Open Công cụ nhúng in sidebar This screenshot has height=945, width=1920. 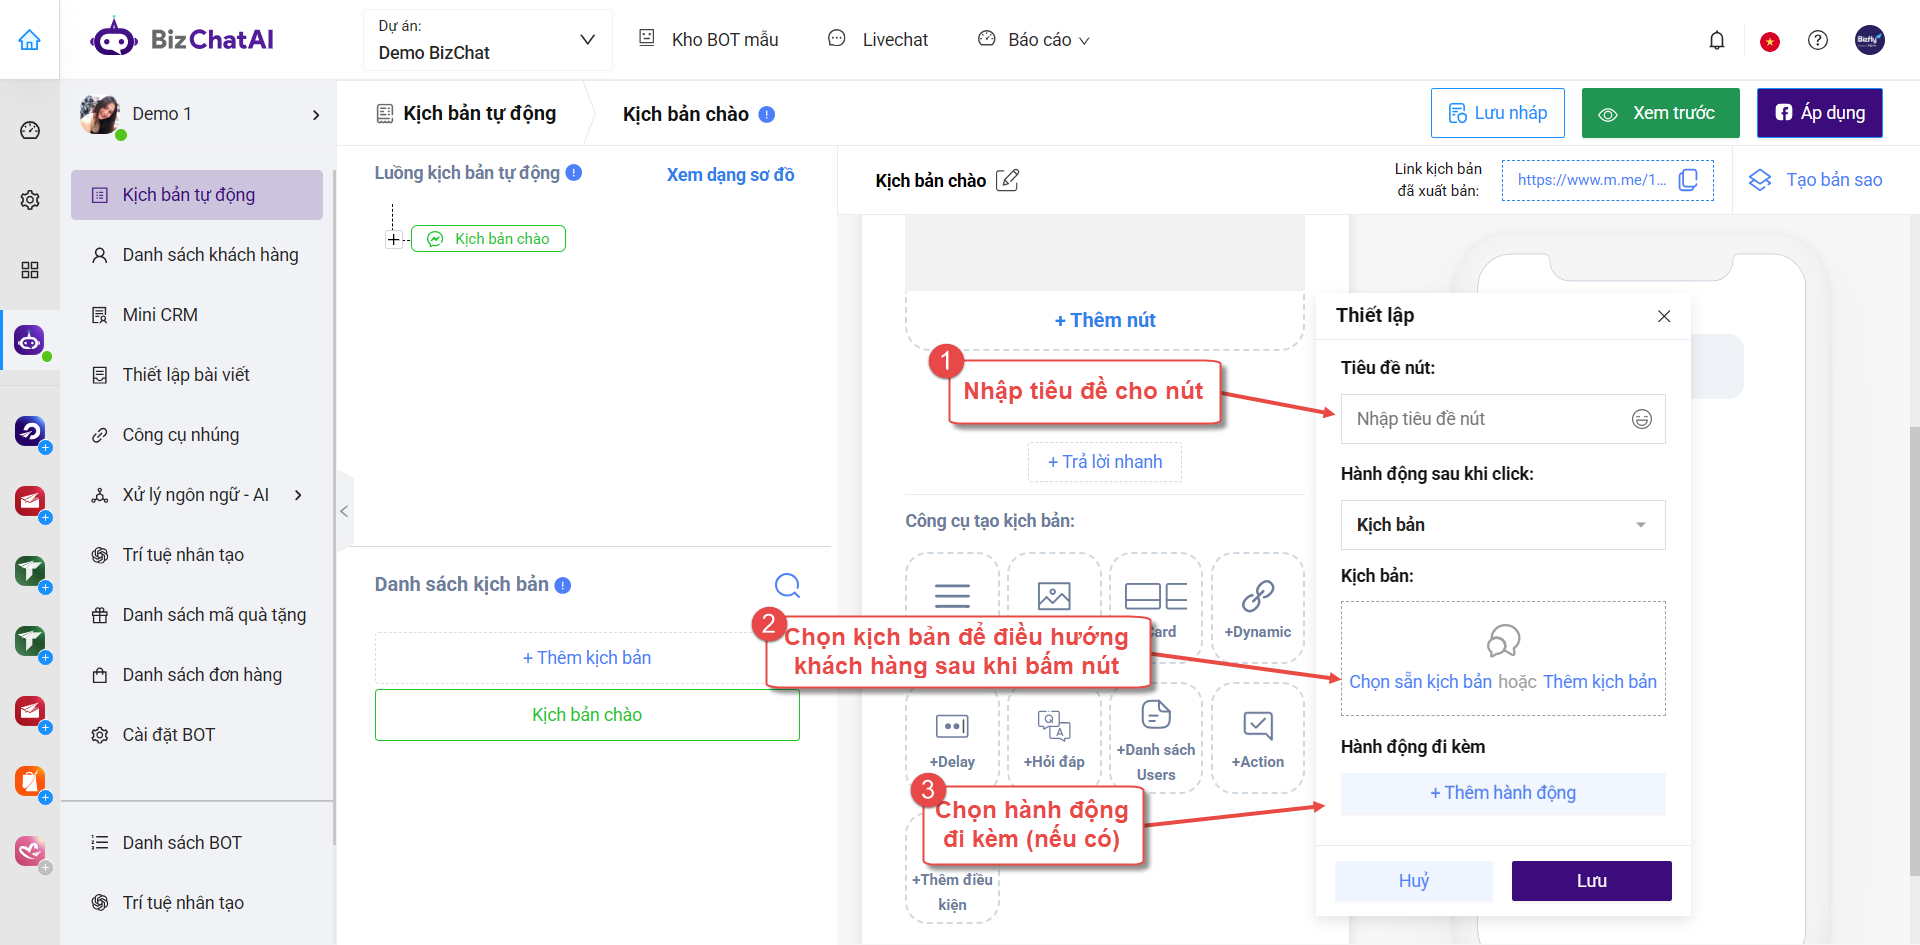pos(197,435)
